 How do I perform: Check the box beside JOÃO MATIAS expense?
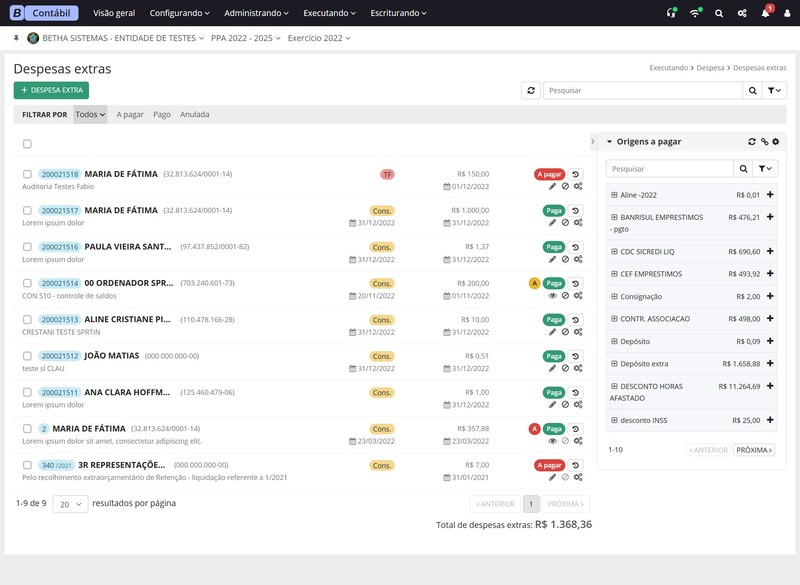pyautogui.click(x=28, y=356)
